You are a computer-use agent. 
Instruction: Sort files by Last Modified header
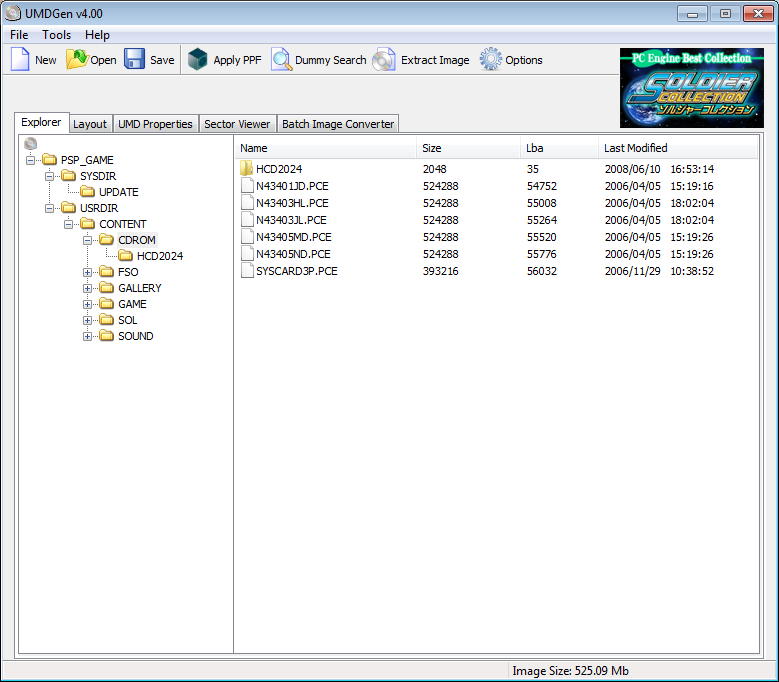[x=635, y=148]
